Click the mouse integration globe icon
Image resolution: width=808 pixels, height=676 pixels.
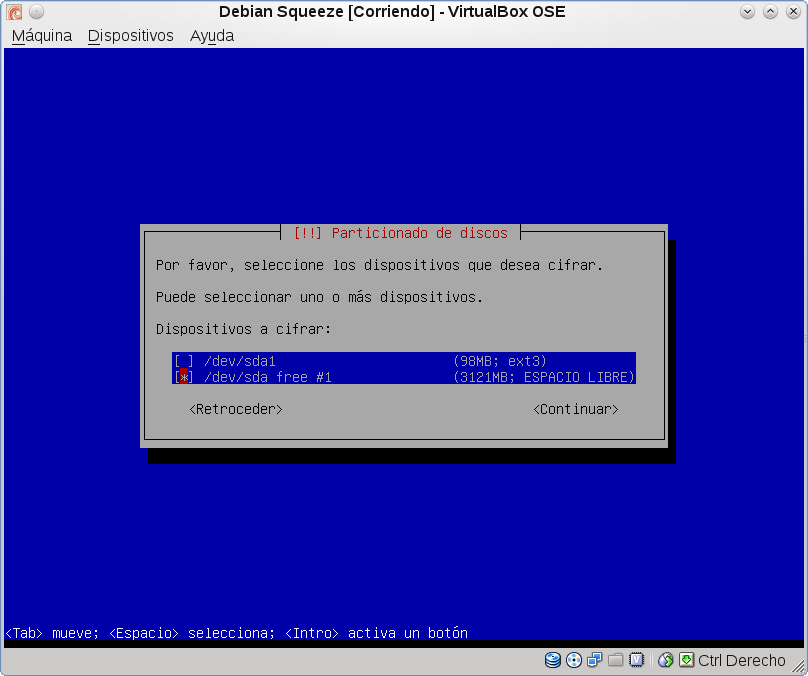pos(666,660)
